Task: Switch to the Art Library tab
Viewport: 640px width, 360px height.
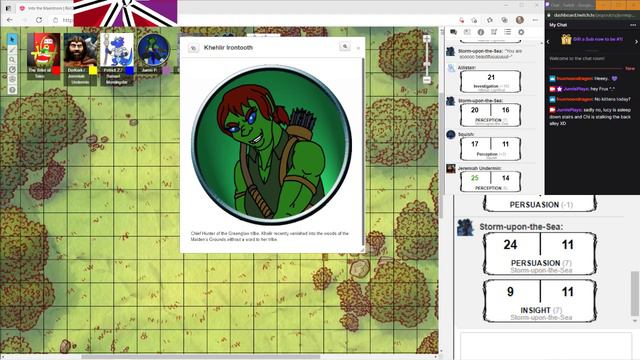Action: click(467, 32)
